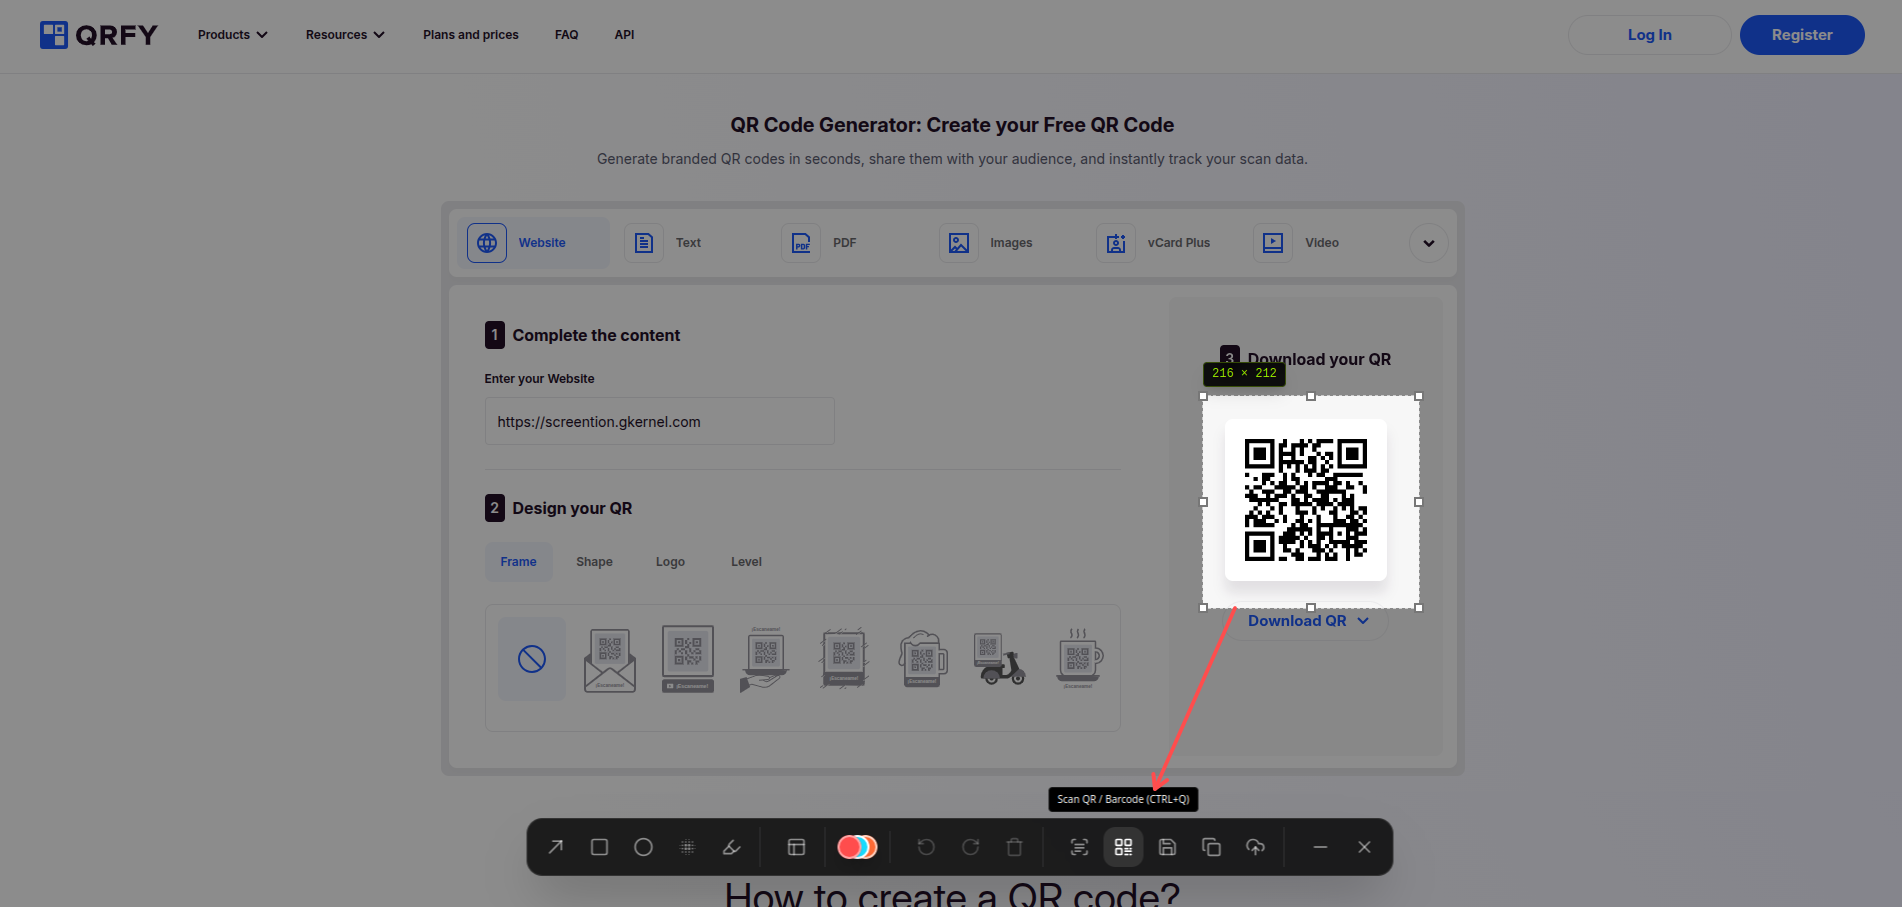The width and height of the screenshot is (1902, 907).
Task: Open the Resources dropdown menu
Action: tap(345, 35)
